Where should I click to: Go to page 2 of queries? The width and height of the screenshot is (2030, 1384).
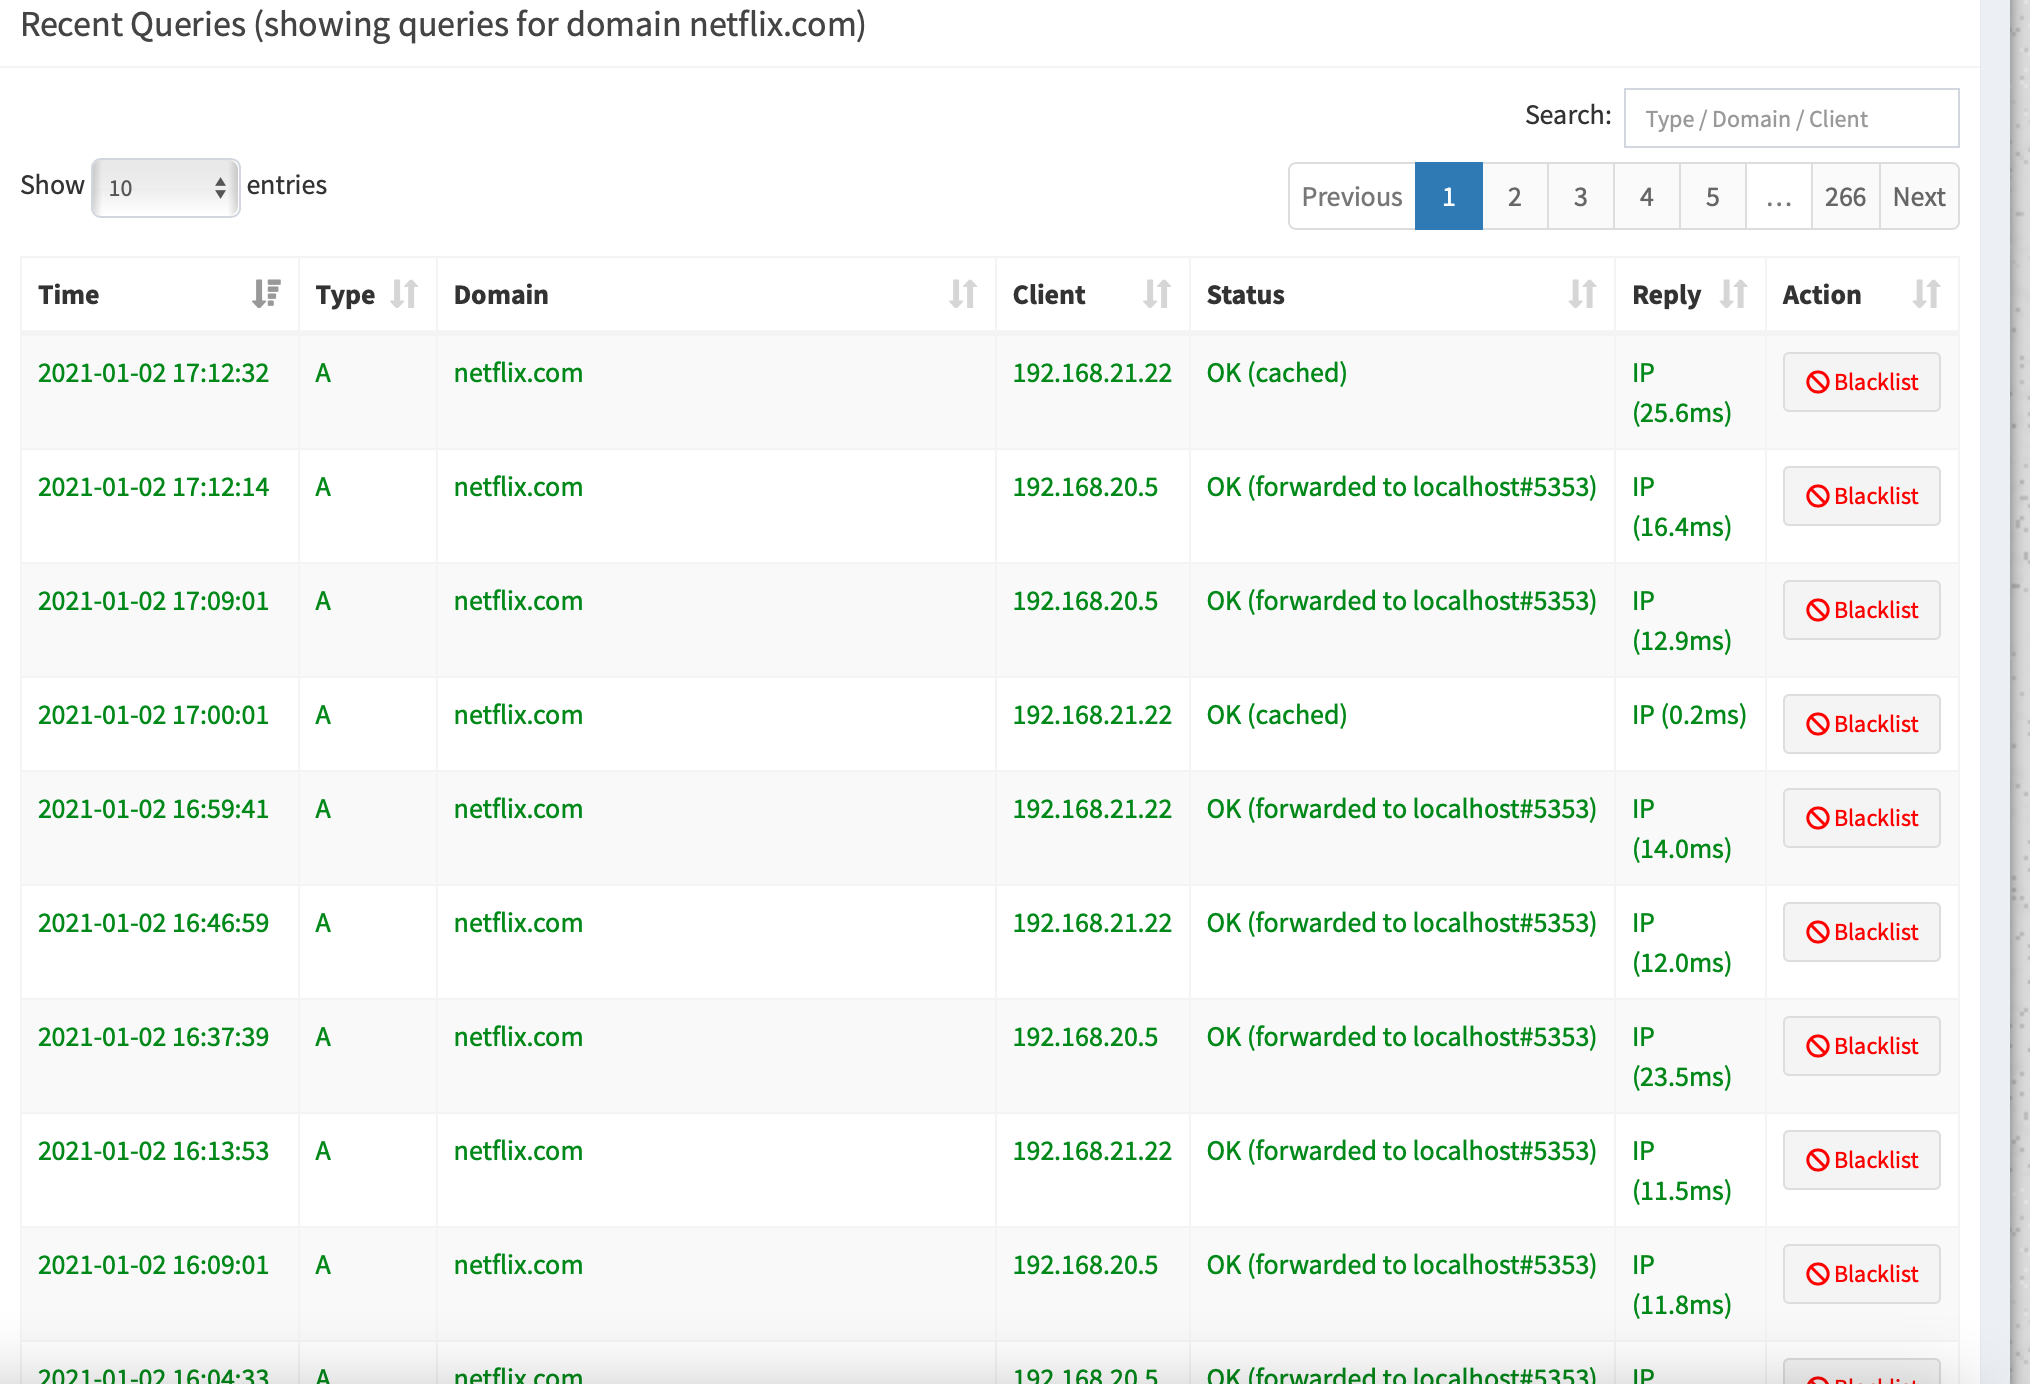pyautogui.click(x=1514, y=196)
